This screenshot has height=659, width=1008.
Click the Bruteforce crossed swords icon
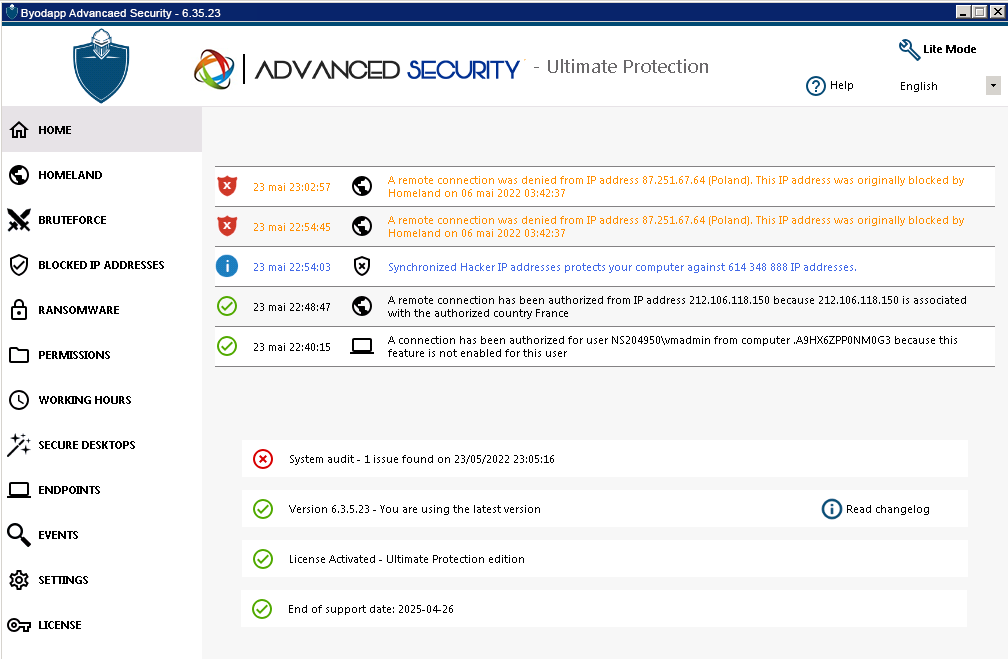click(x=19, y=220)
